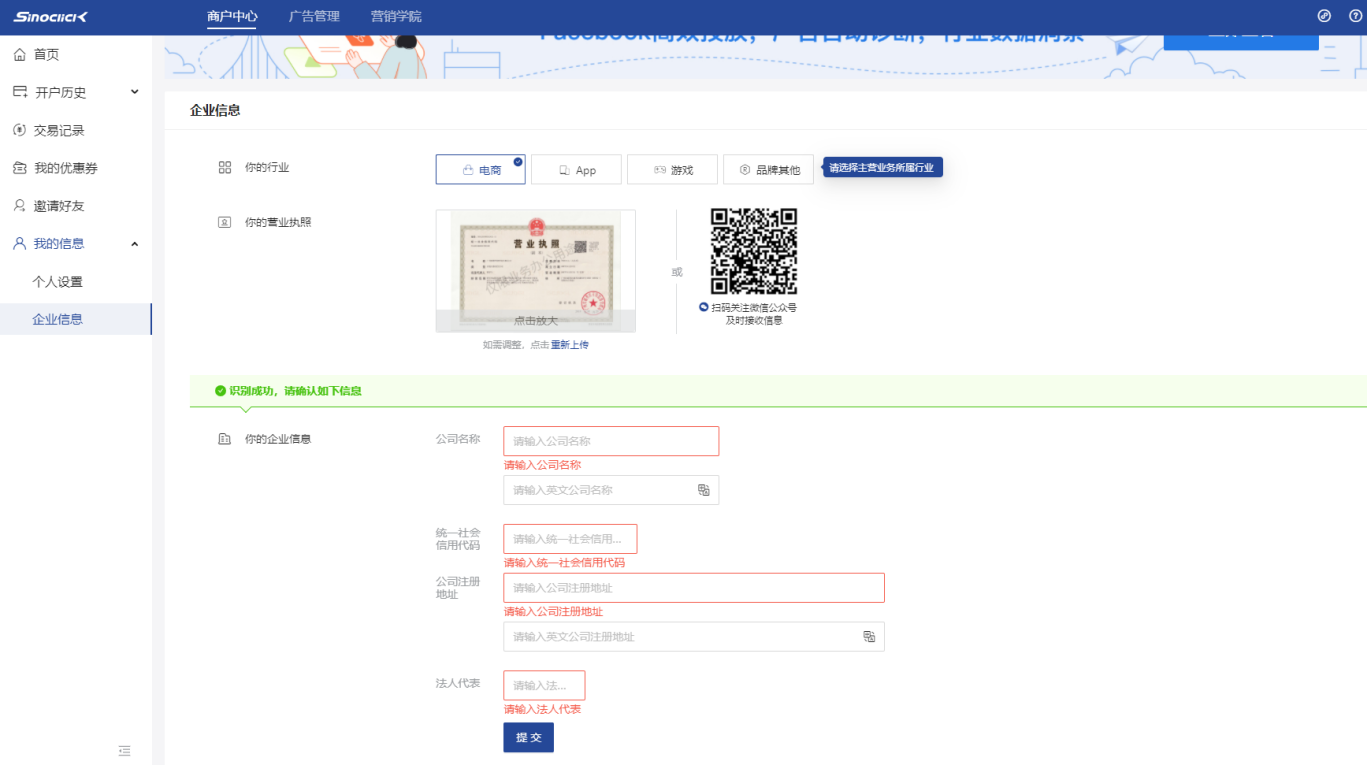1367x765 pixels.
Task: Choose the 游戏 industry option
Action: [x=672, y=170]
